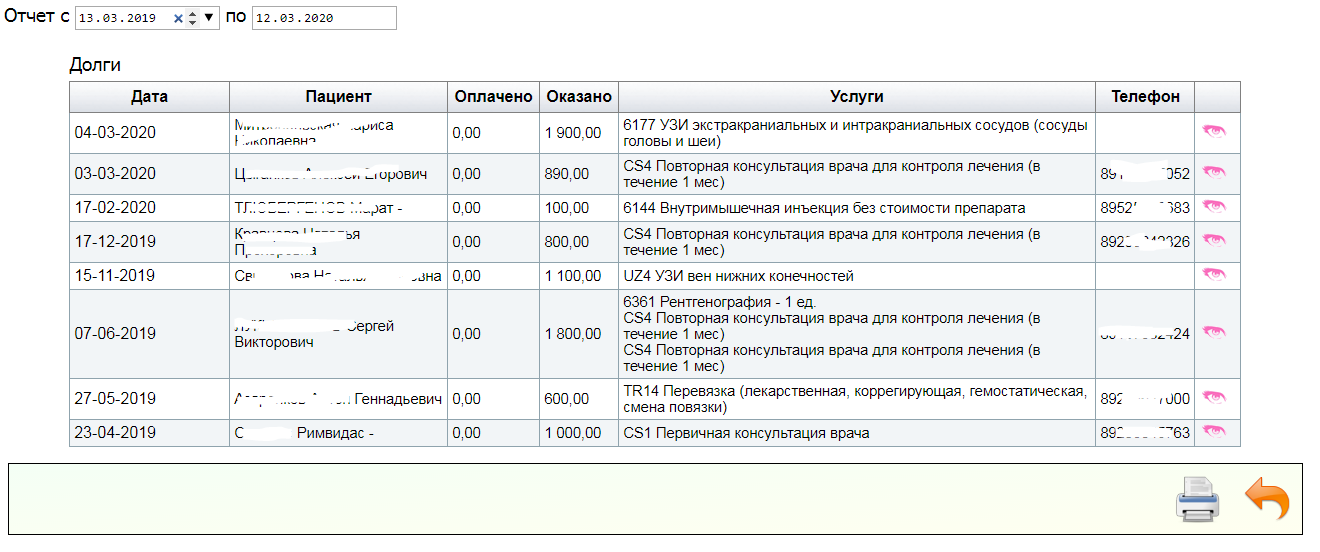Screen dimensions: 1320x552
Task: Decrement start date with the down spinner
Action: (193, 23)
